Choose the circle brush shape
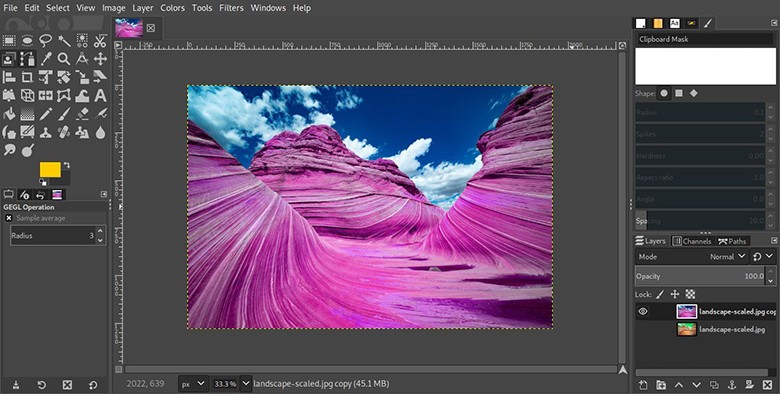The image size is (780, 394). (x=664, y=93)
